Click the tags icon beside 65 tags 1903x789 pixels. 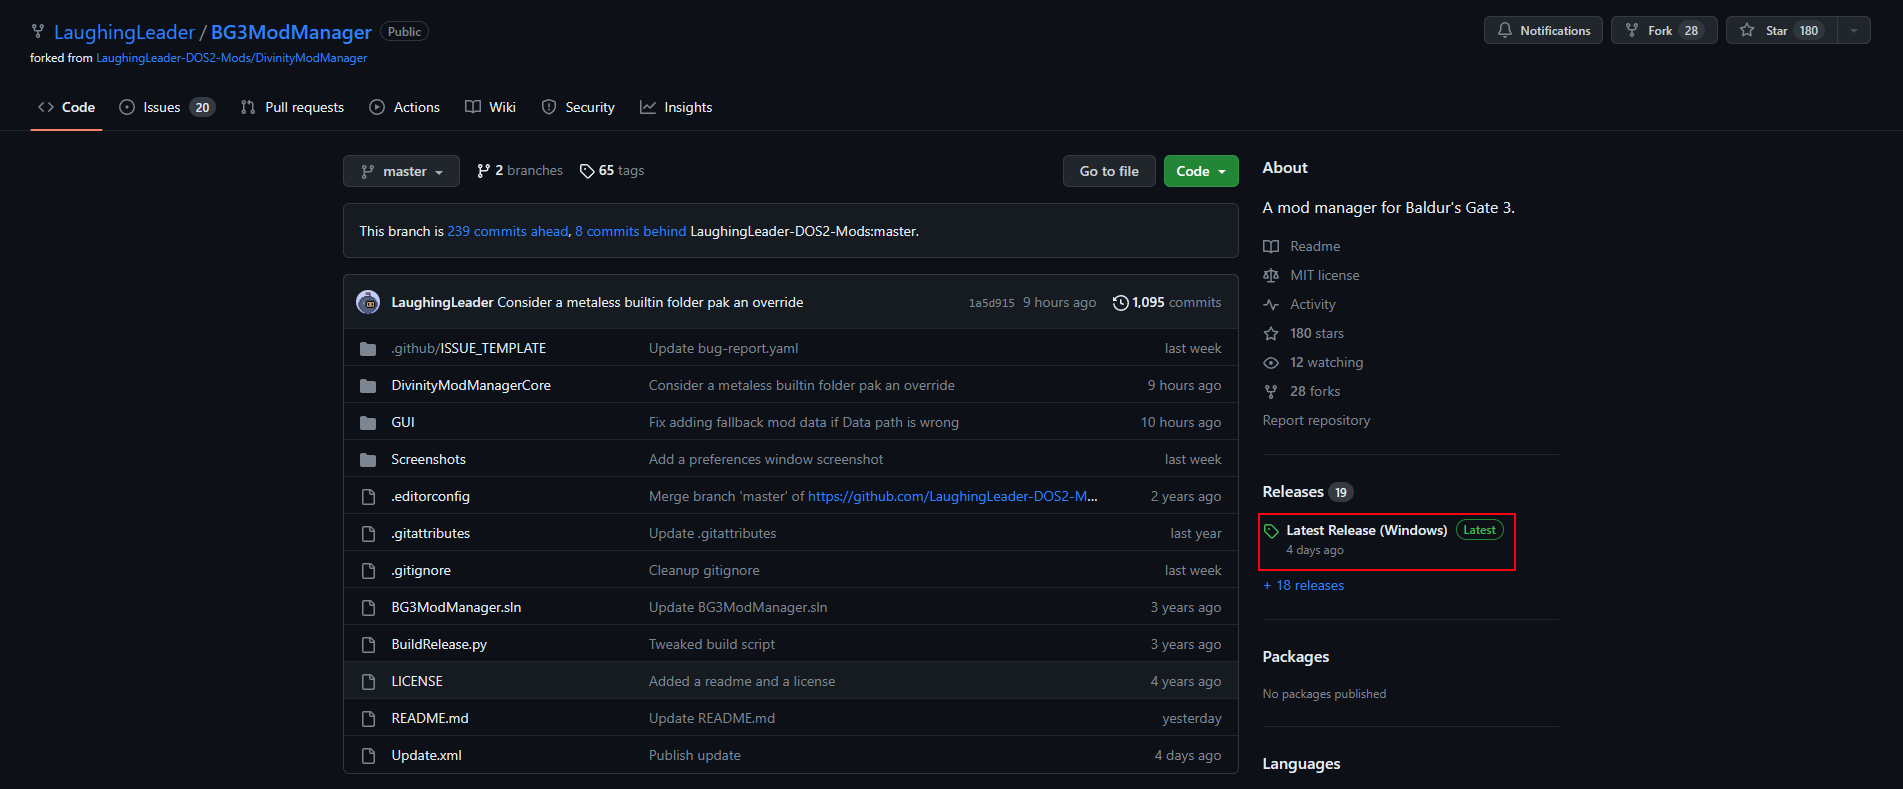point(587,171)
